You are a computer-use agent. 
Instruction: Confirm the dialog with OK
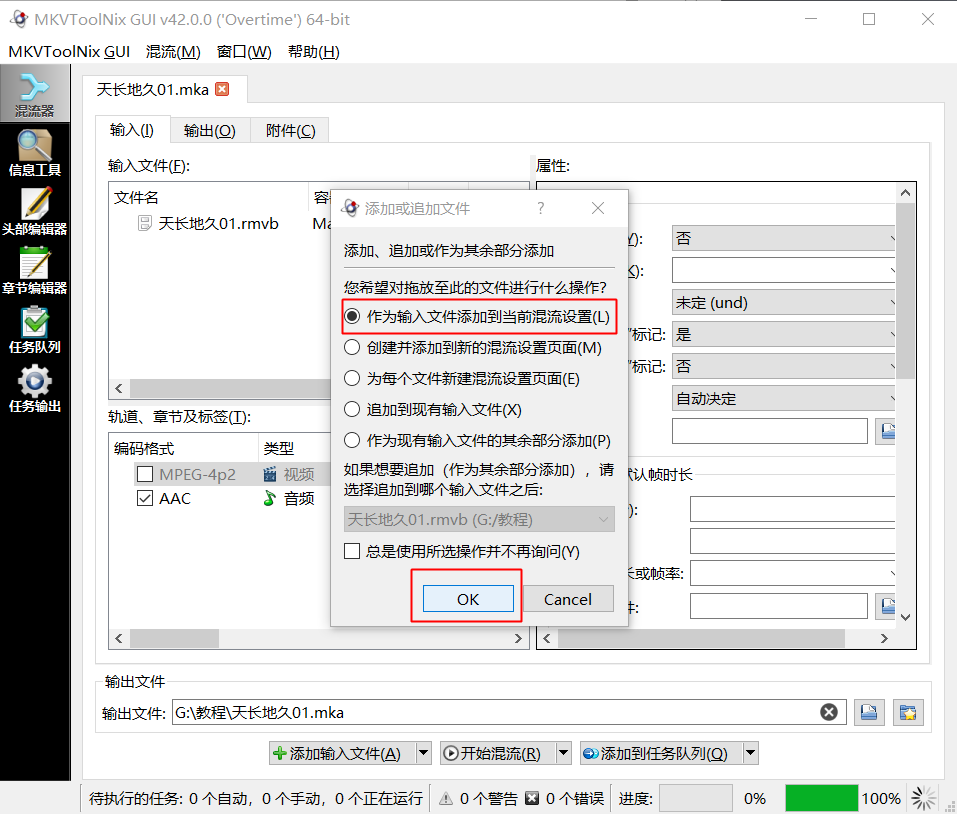(x=468, y=599)
